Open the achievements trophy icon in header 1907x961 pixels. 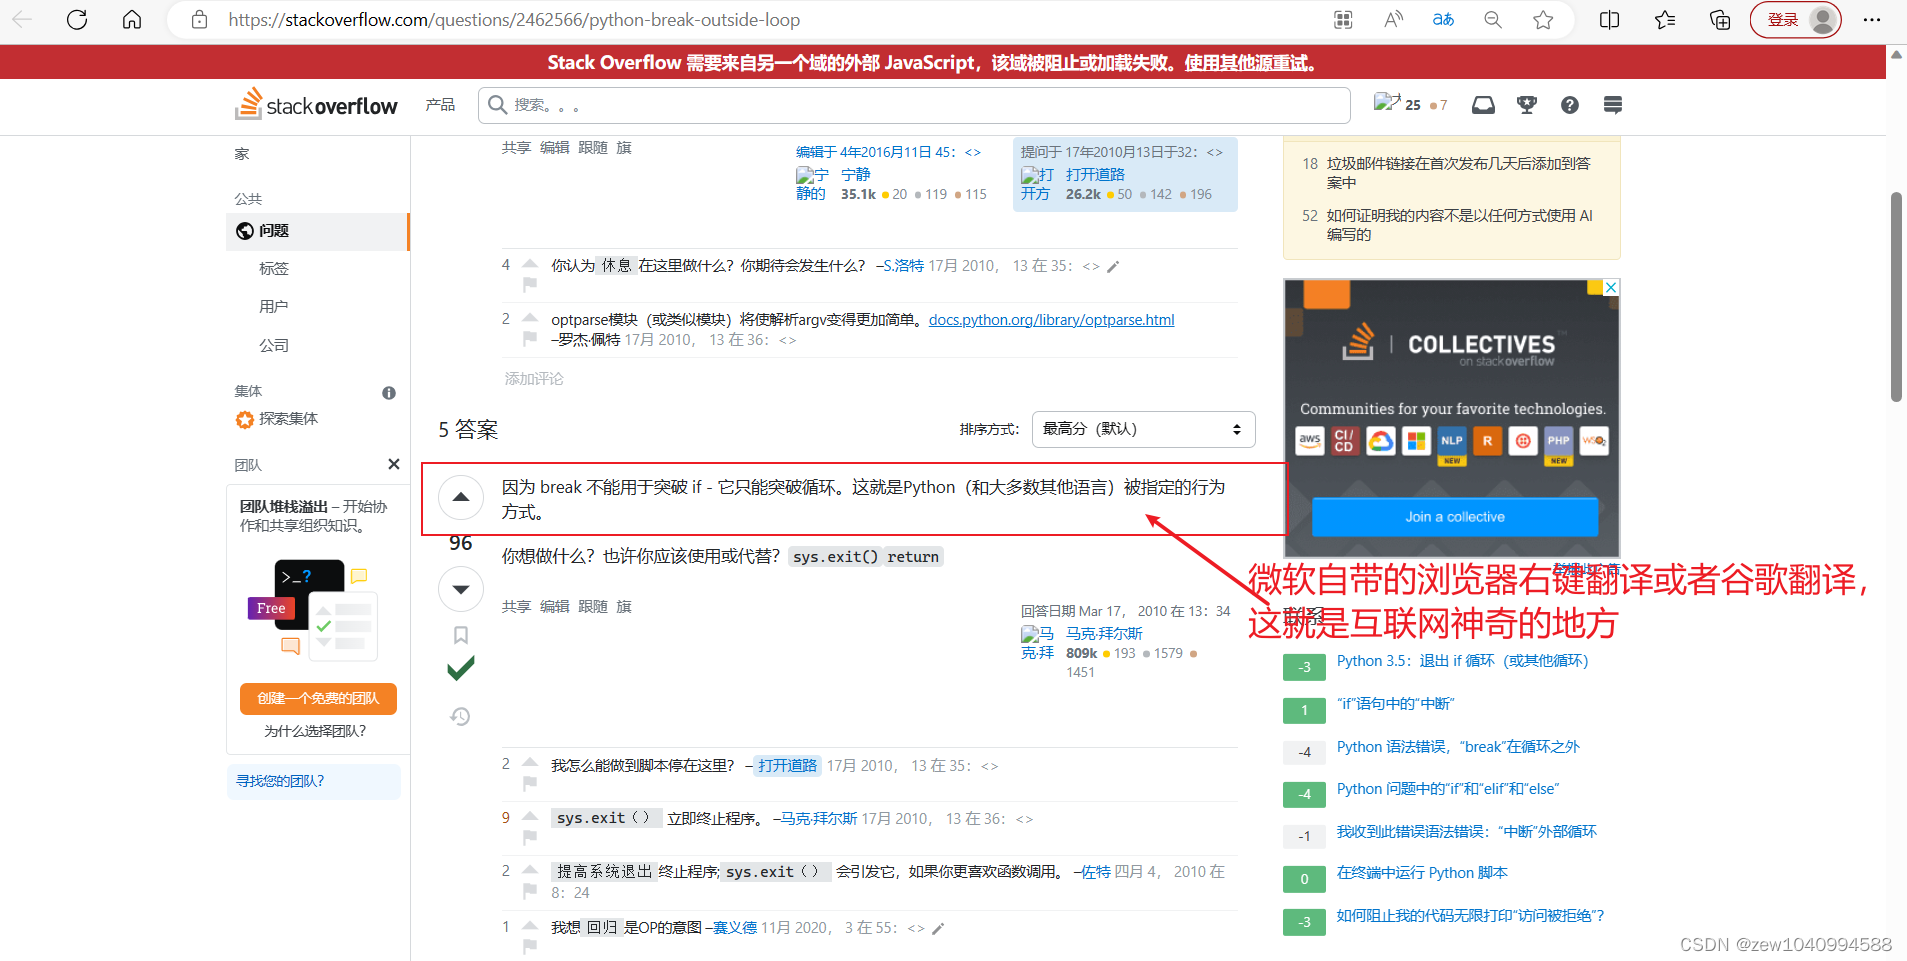[x=1526, y=104]
